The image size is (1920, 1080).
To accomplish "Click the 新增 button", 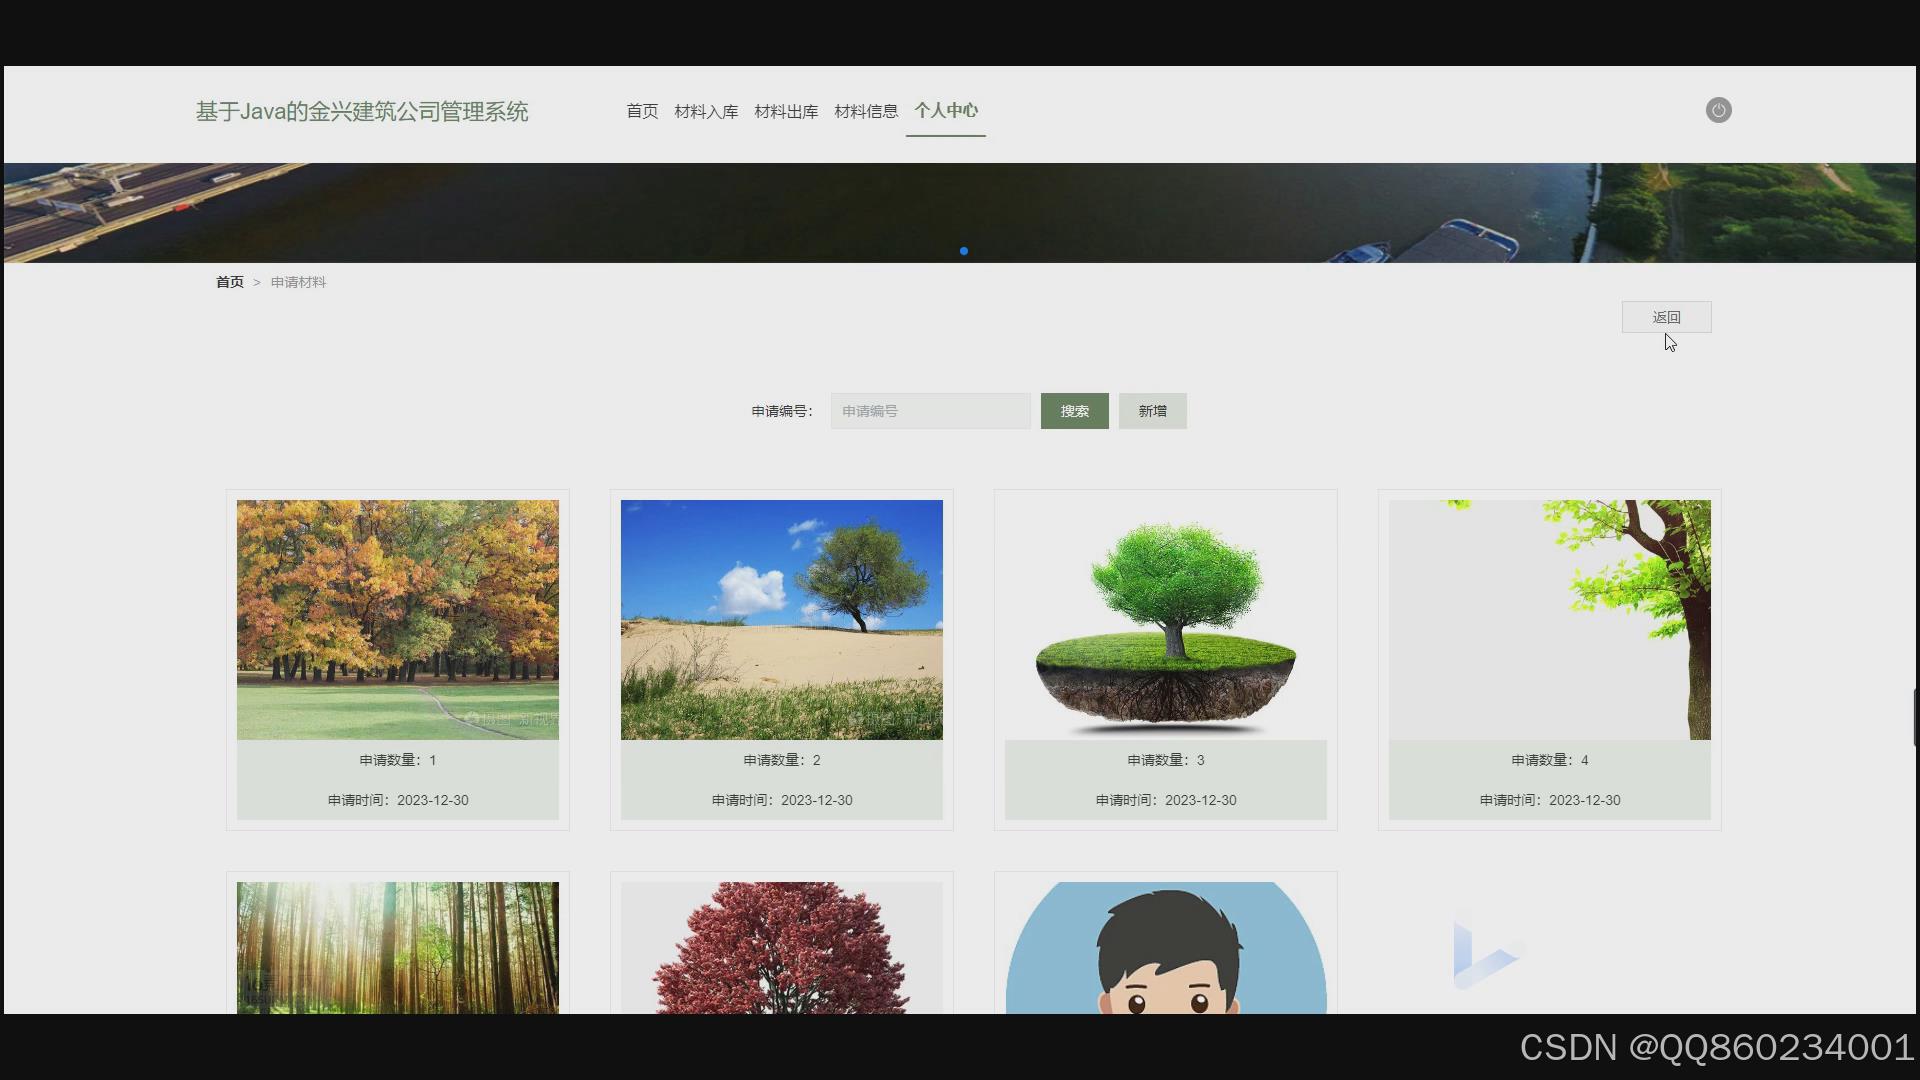I will 1152,411.
